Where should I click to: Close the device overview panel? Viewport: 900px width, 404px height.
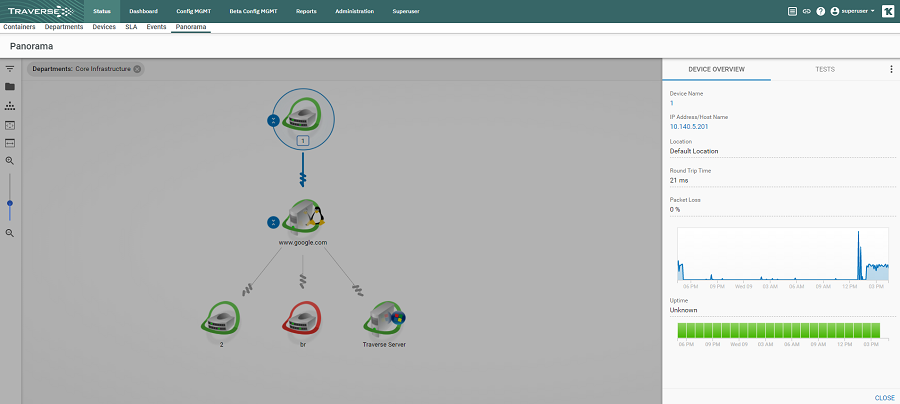[x=885, y=398]
